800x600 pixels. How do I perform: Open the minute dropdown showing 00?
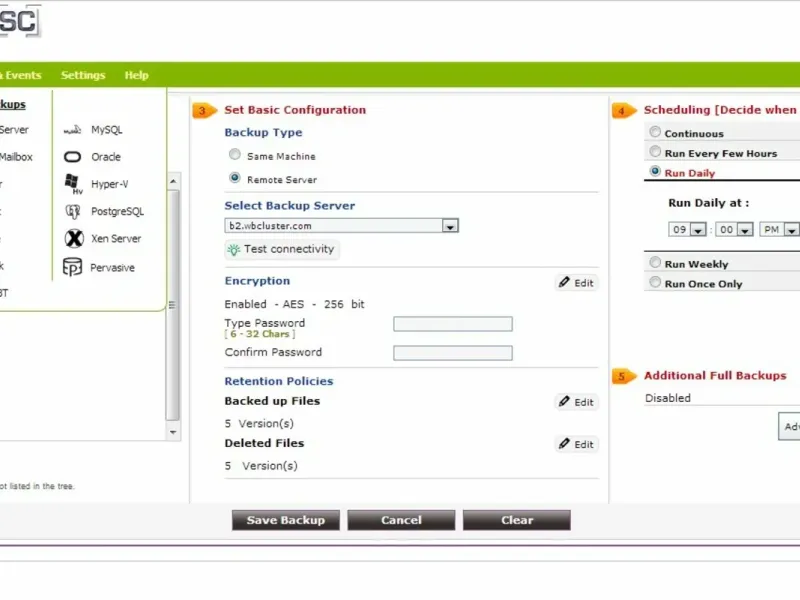(734, 230)
